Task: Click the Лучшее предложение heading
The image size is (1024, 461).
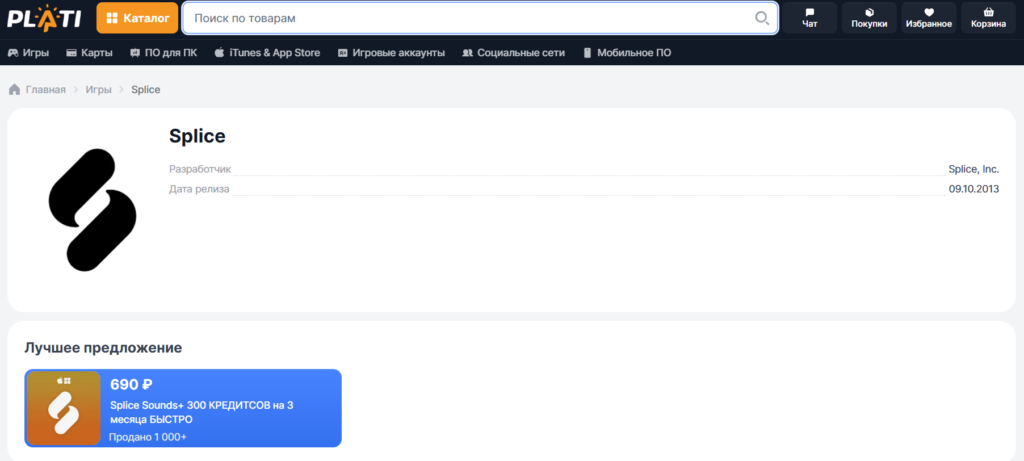Action: (103, 347)
